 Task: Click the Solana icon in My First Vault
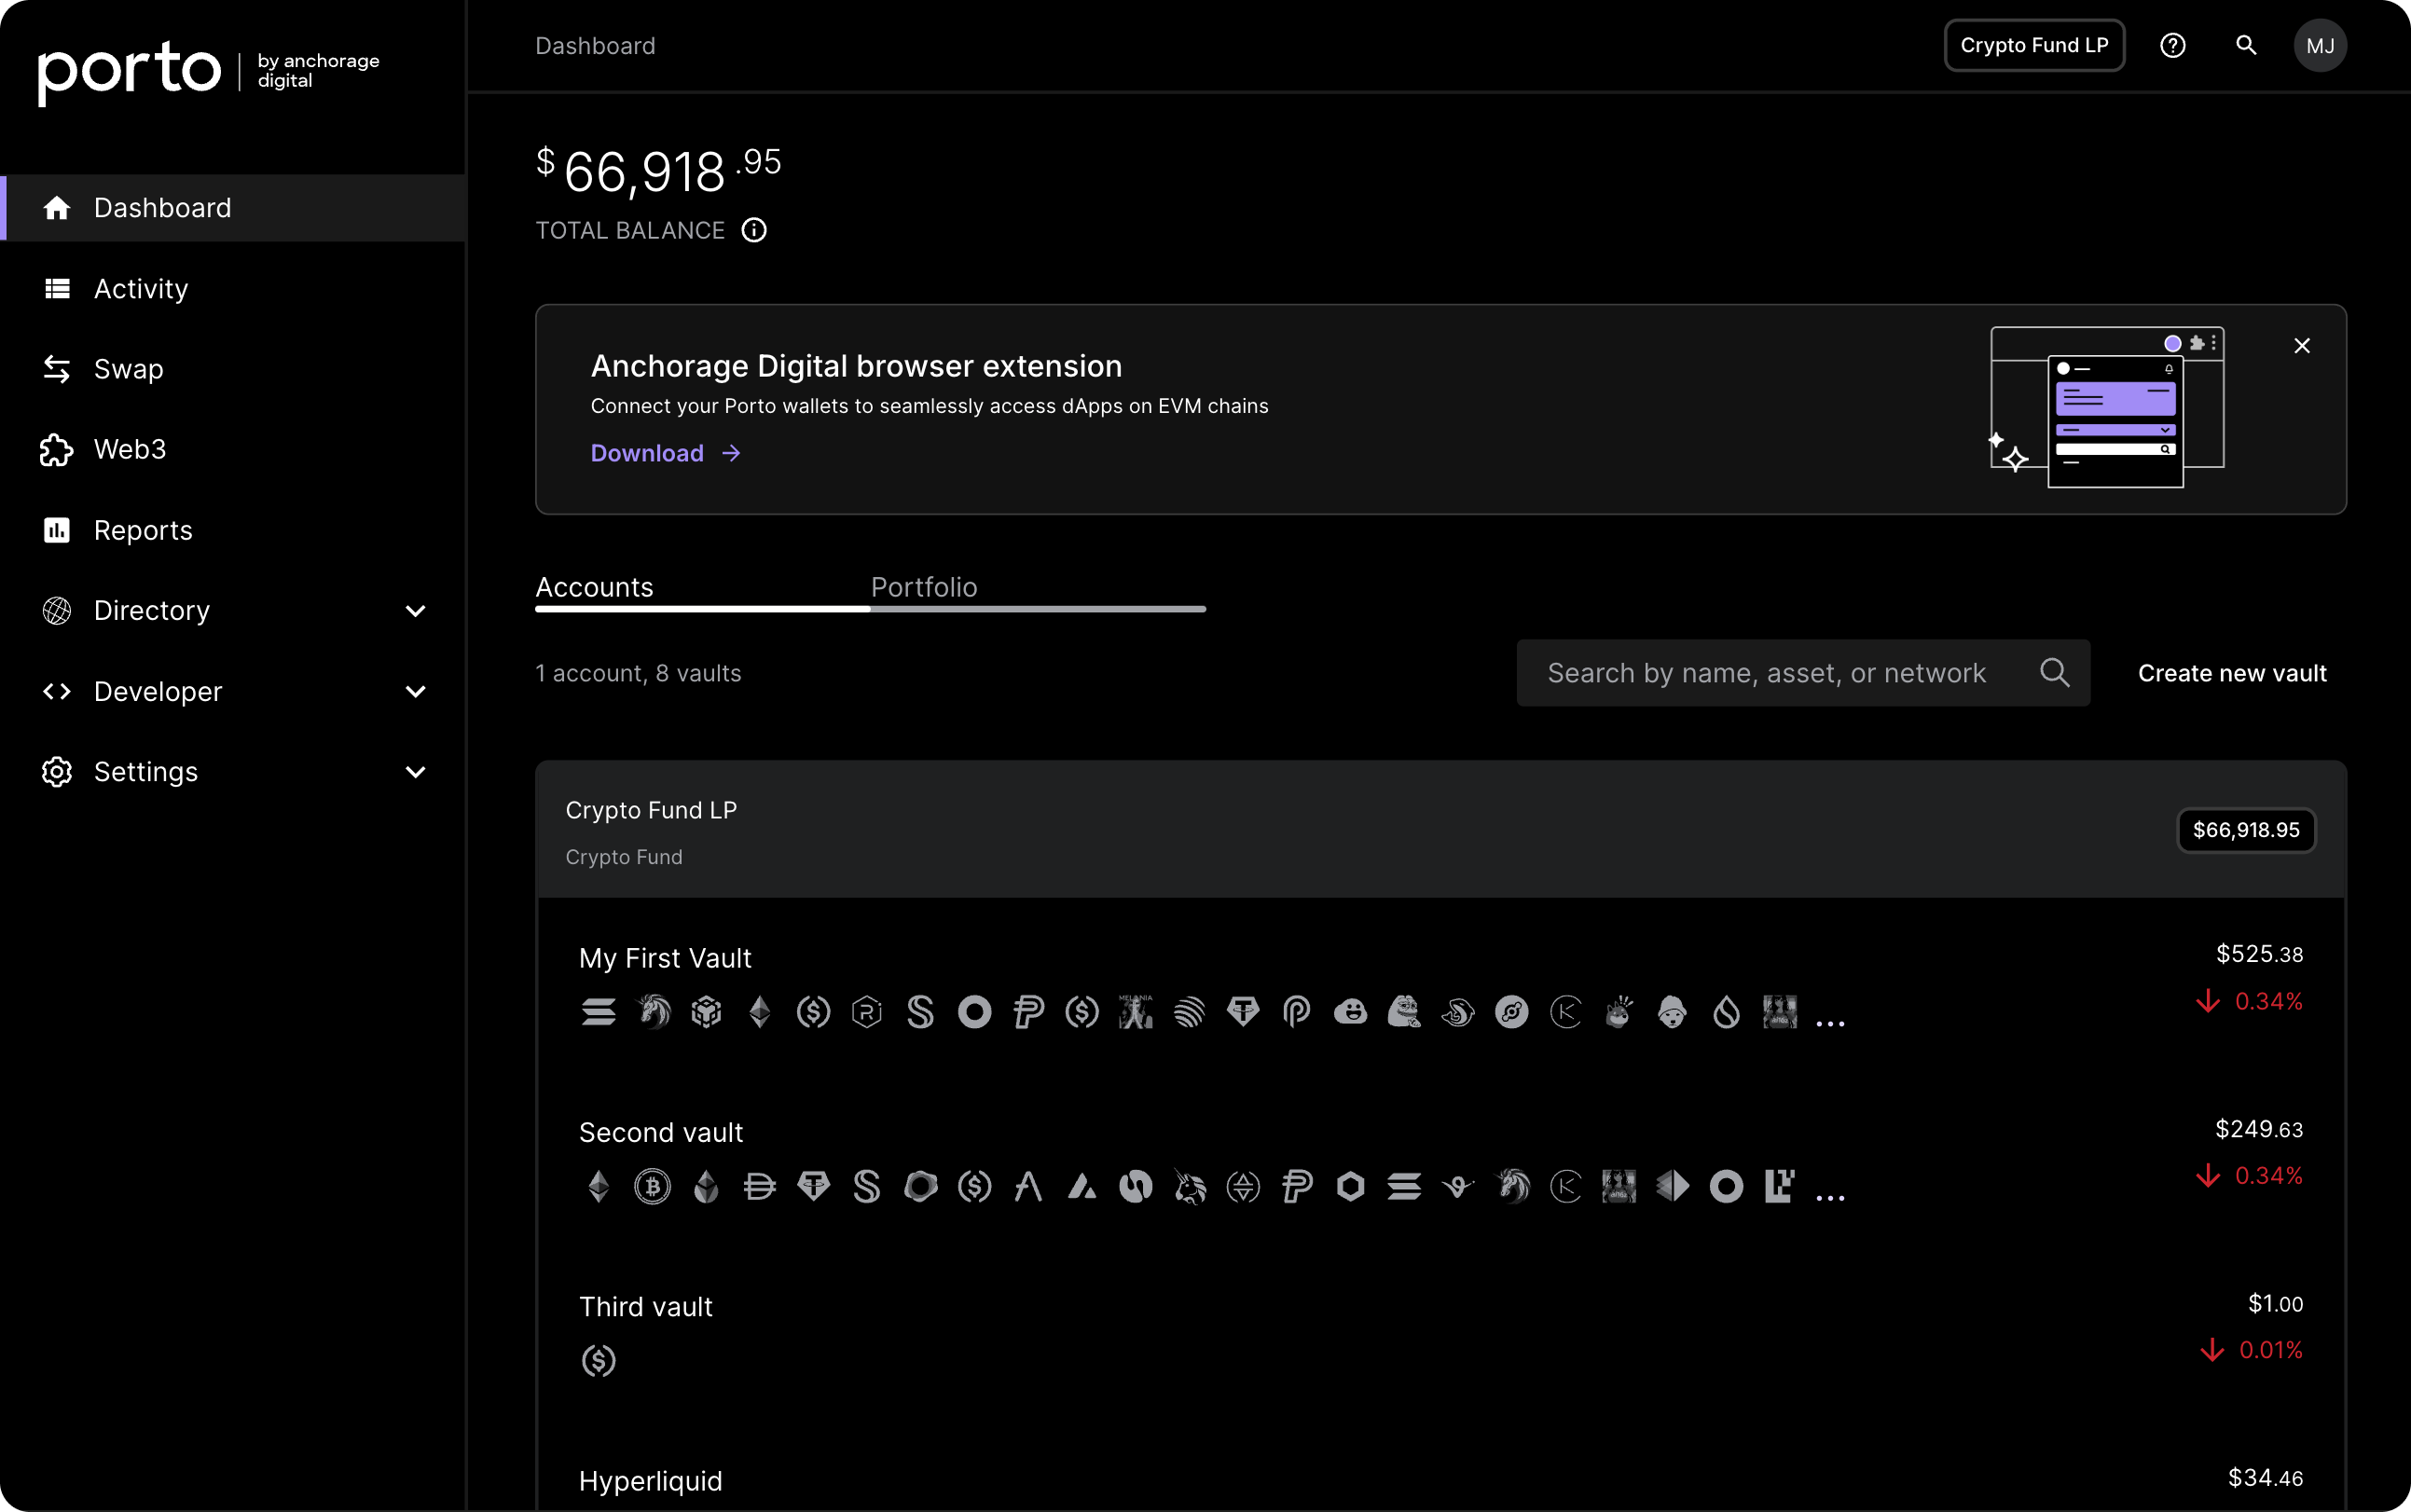[x=599, y=1012]
